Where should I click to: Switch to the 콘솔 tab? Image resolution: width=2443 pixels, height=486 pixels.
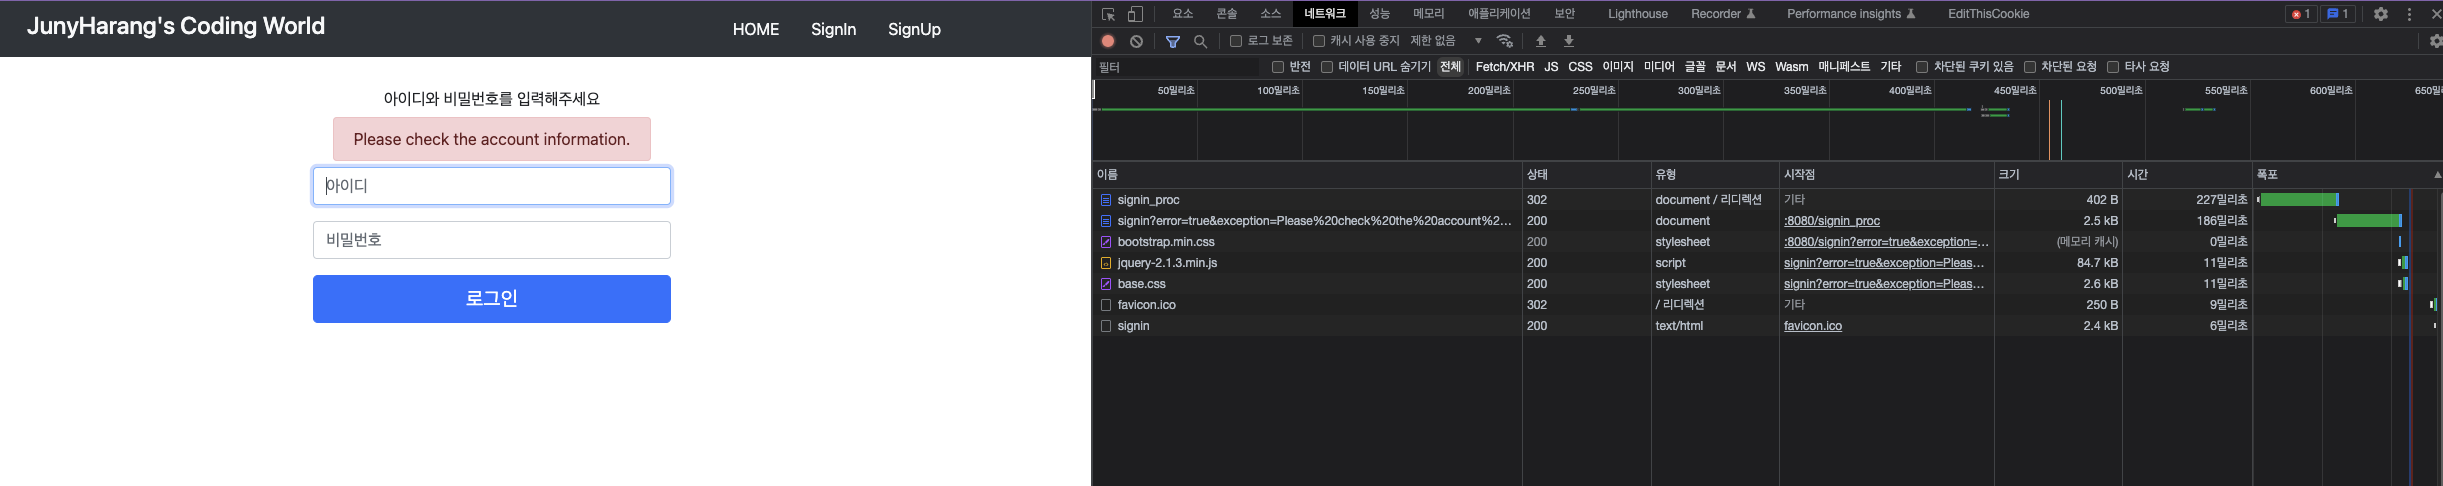1227,14
